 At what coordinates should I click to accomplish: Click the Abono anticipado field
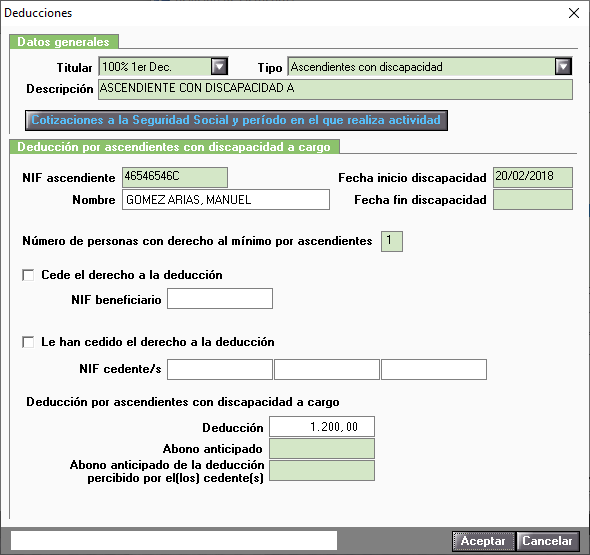[322, 449]
